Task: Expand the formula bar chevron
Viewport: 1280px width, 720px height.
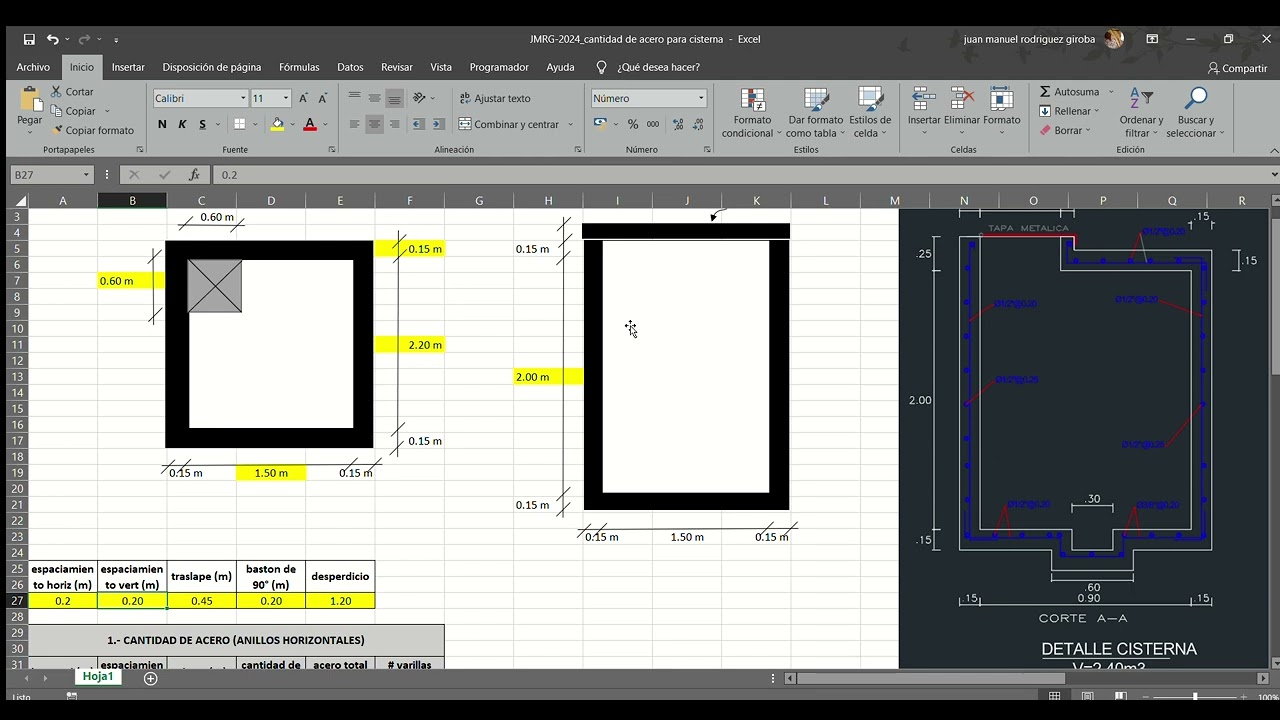Action: tap(1273, 175)
